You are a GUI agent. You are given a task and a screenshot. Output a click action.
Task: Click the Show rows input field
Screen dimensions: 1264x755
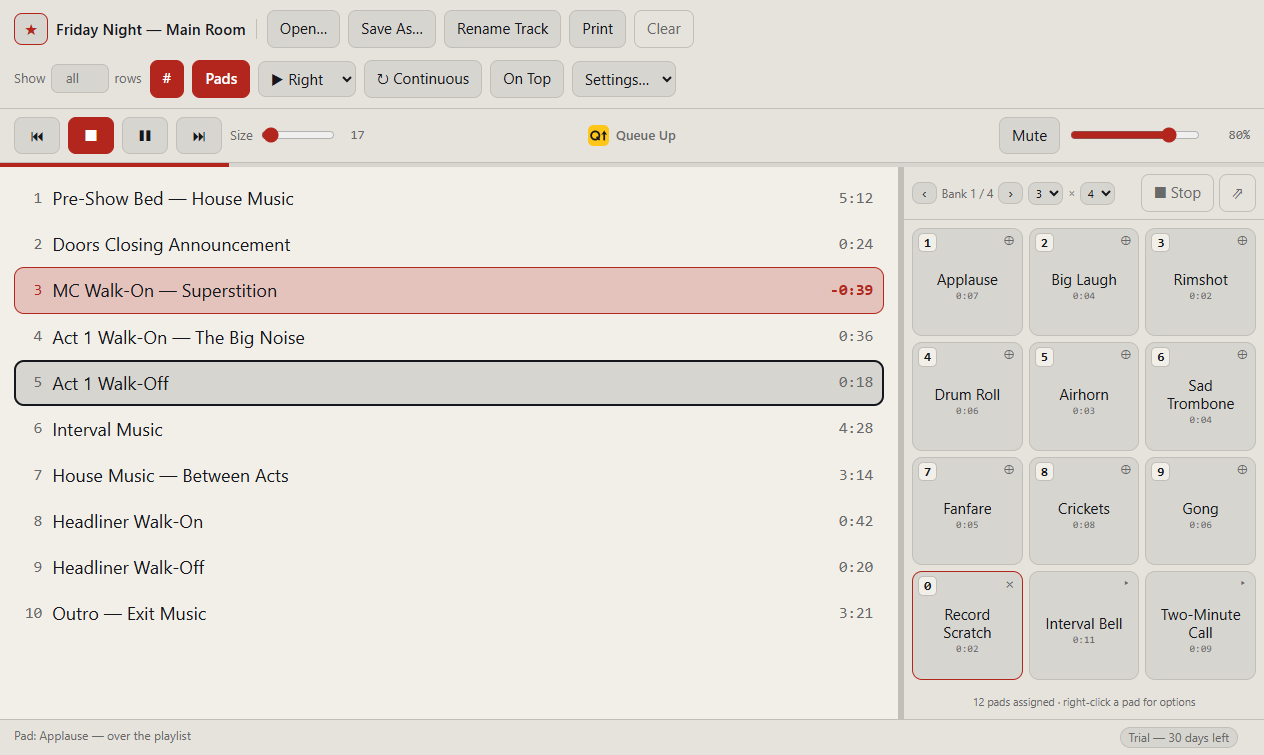pos(80,79)
